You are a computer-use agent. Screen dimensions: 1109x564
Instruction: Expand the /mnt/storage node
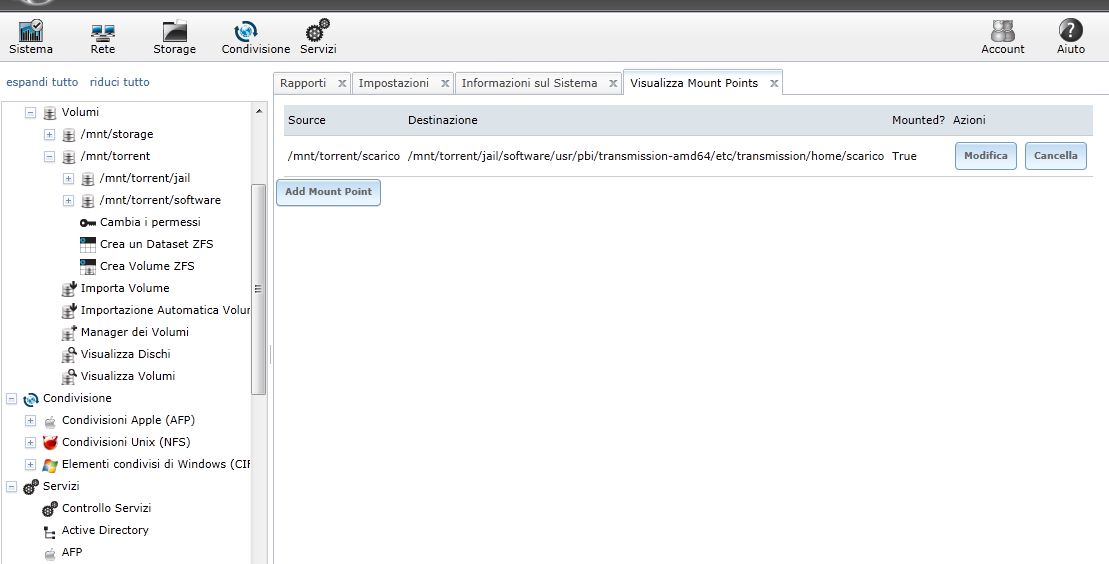50,134
